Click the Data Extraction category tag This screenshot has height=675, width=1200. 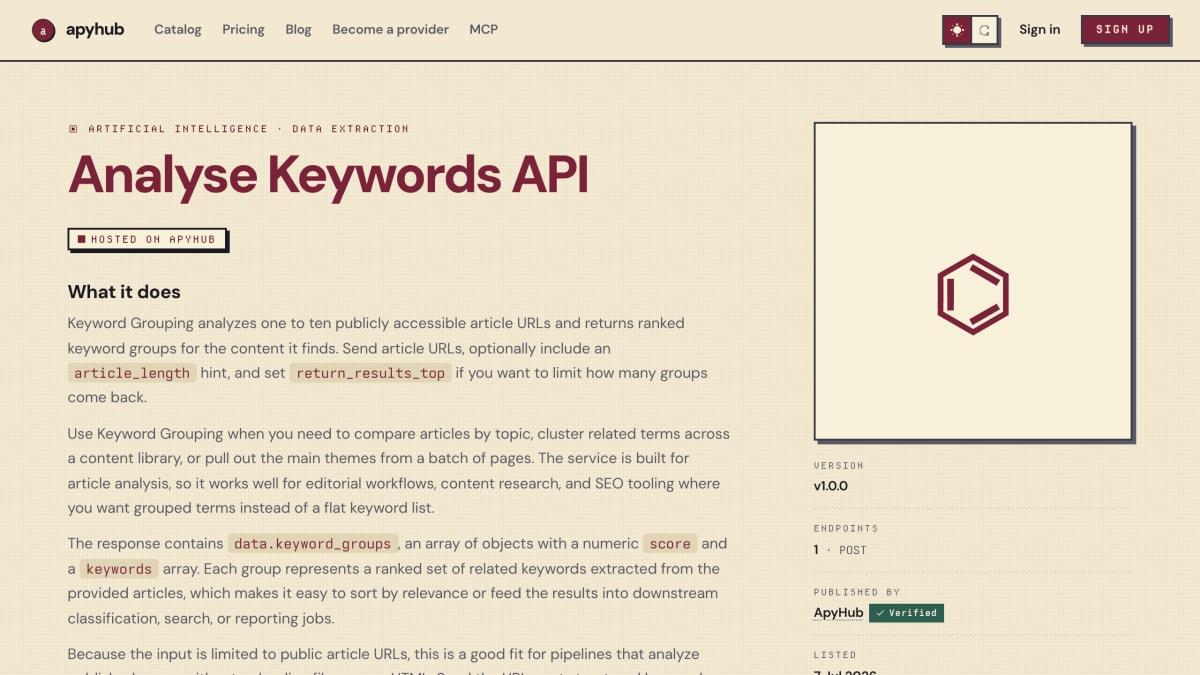click(x=350, y=129)
